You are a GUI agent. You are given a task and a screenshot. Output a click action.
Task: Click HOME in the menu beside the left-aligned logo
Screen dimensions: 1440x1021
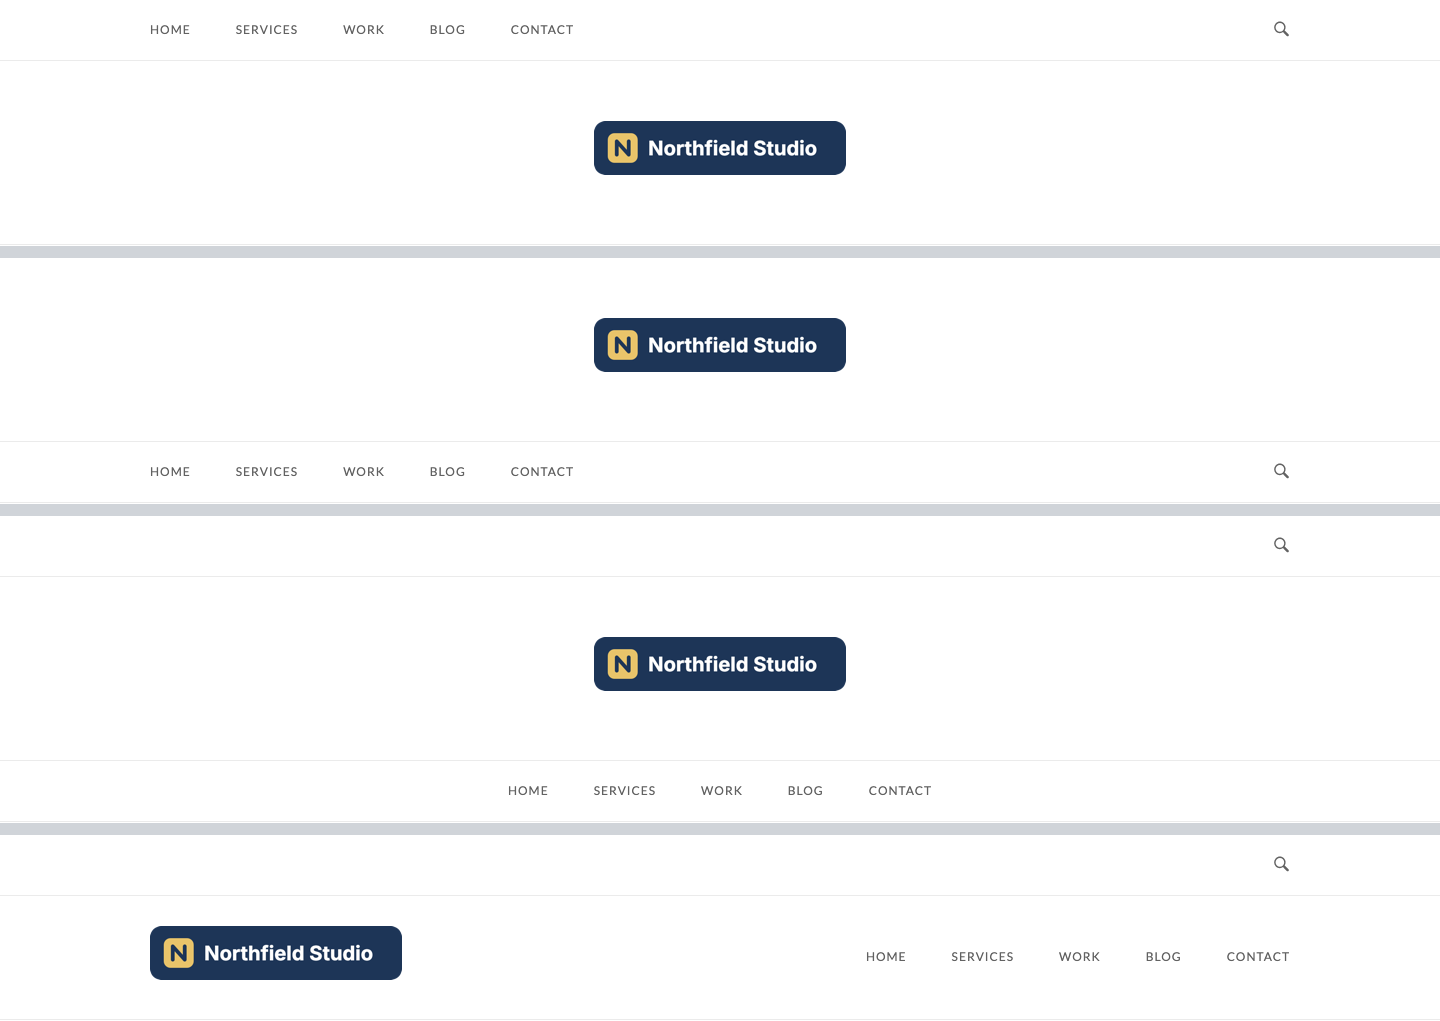pos(886,957)
